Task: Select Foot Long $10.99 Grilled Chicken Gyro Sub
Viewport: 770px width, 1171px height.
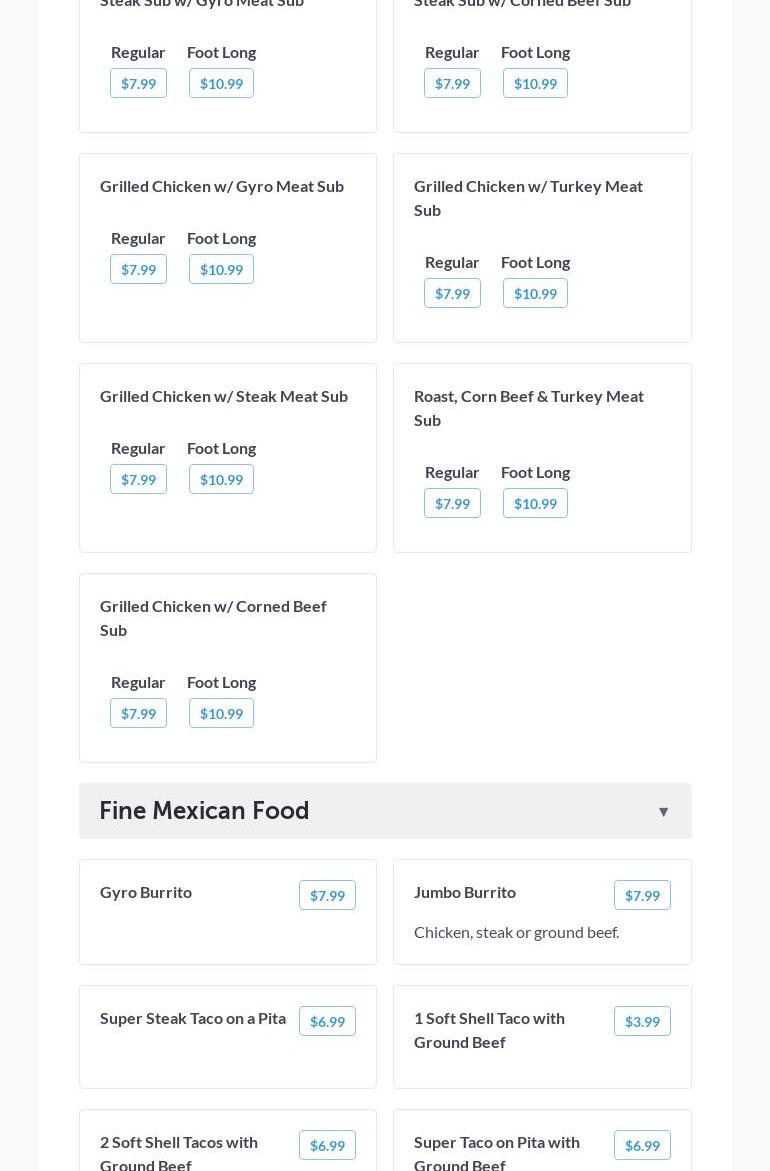Action: click(x=221, y=269)
